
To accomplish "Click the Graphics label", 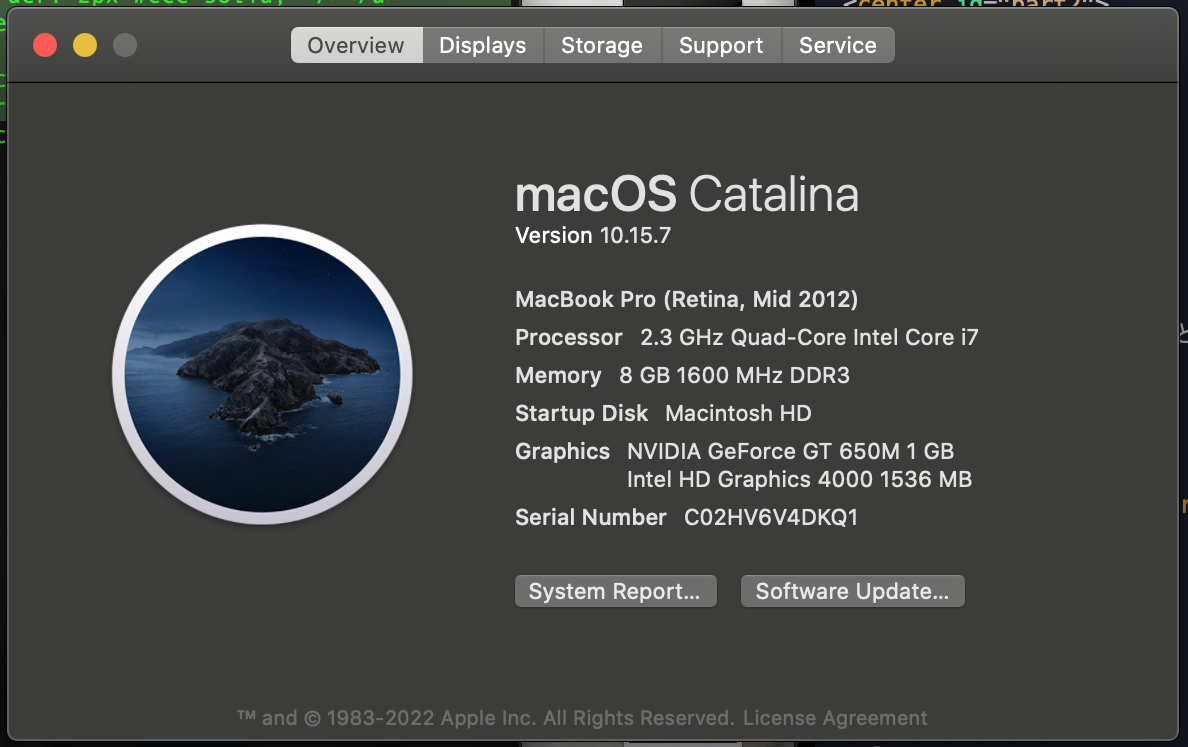I will click(562, 451).
